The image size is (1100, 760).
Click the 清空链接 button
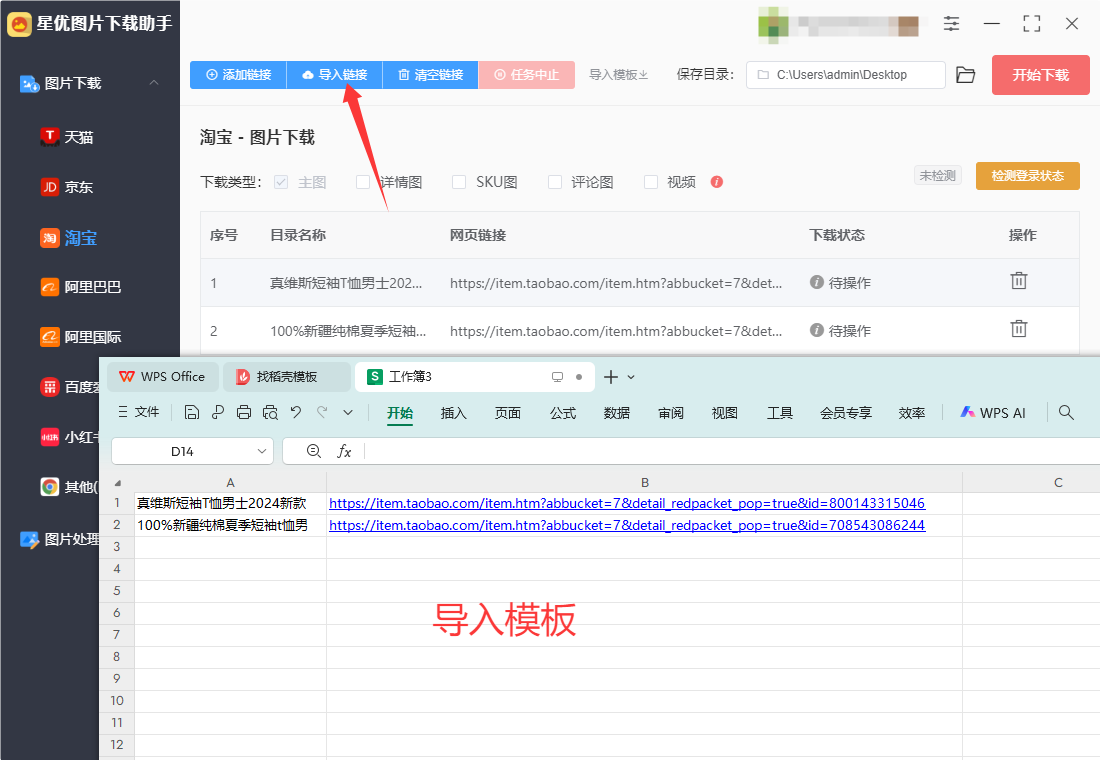pyautogui.click(x=430, y=75)
